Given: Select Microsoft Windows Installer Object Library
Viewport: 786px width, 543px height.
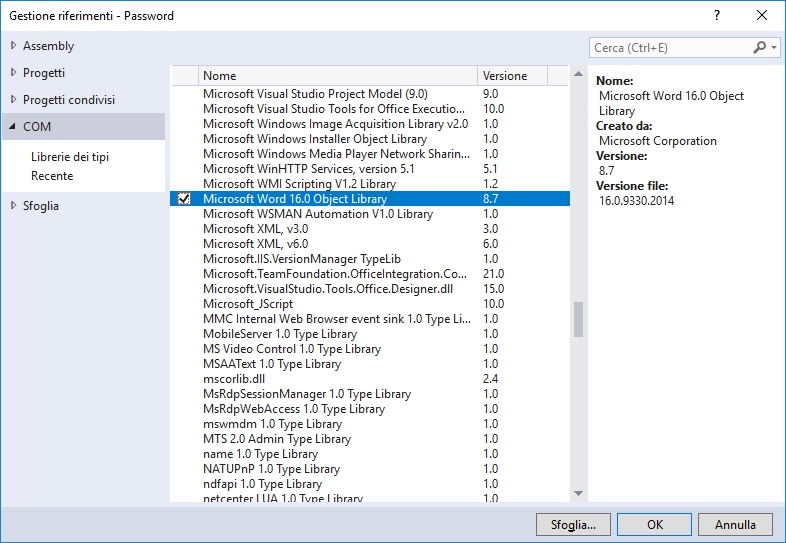Looking at the screenshot, I should [369, 139].
